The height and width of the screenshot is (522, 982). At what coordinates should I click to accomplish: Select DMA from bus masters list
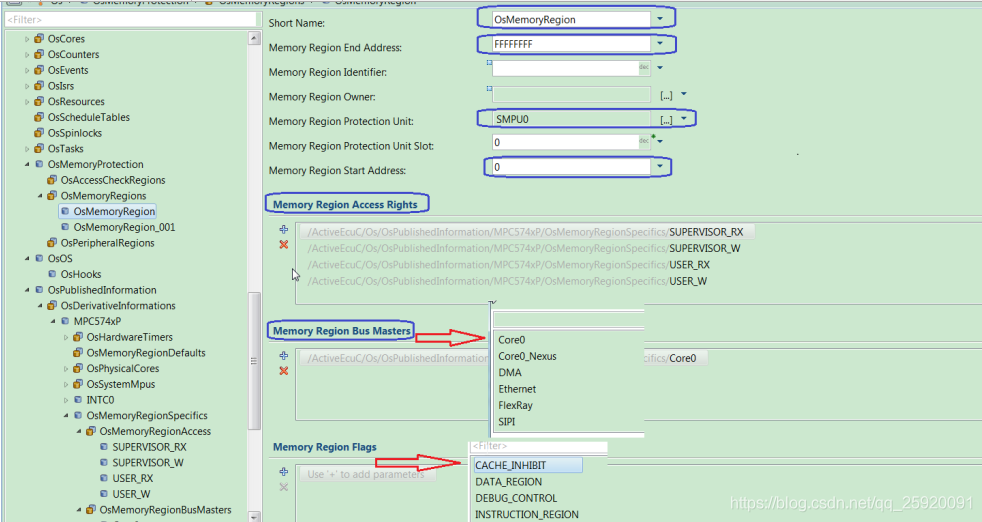click(509, 373)
